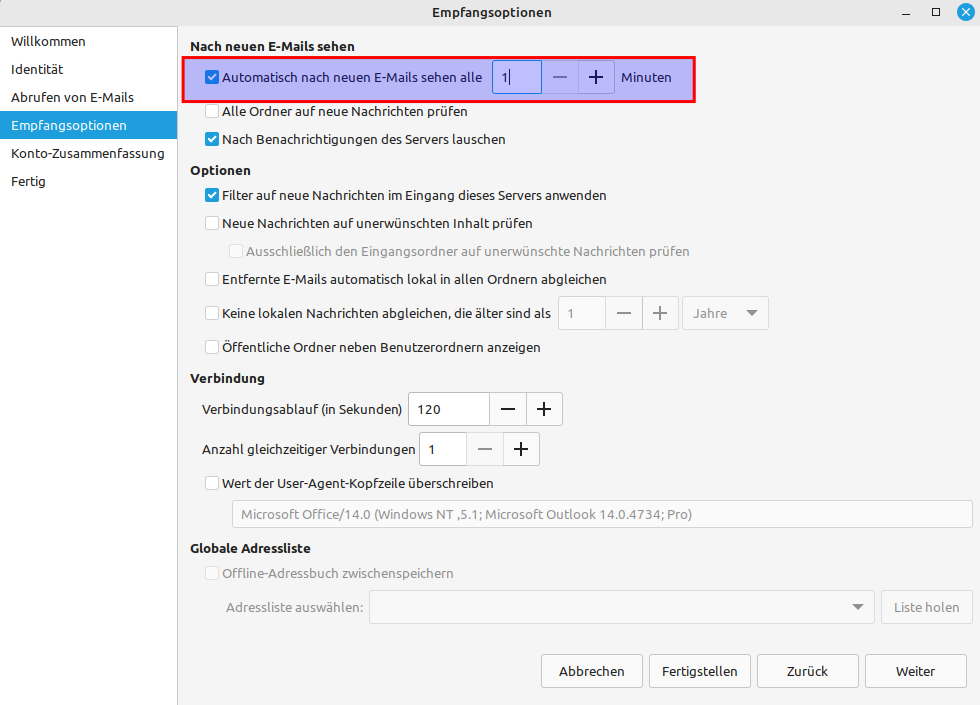
Task: Go to 'Identität' page in sidebar
Action: pos(37,70)
